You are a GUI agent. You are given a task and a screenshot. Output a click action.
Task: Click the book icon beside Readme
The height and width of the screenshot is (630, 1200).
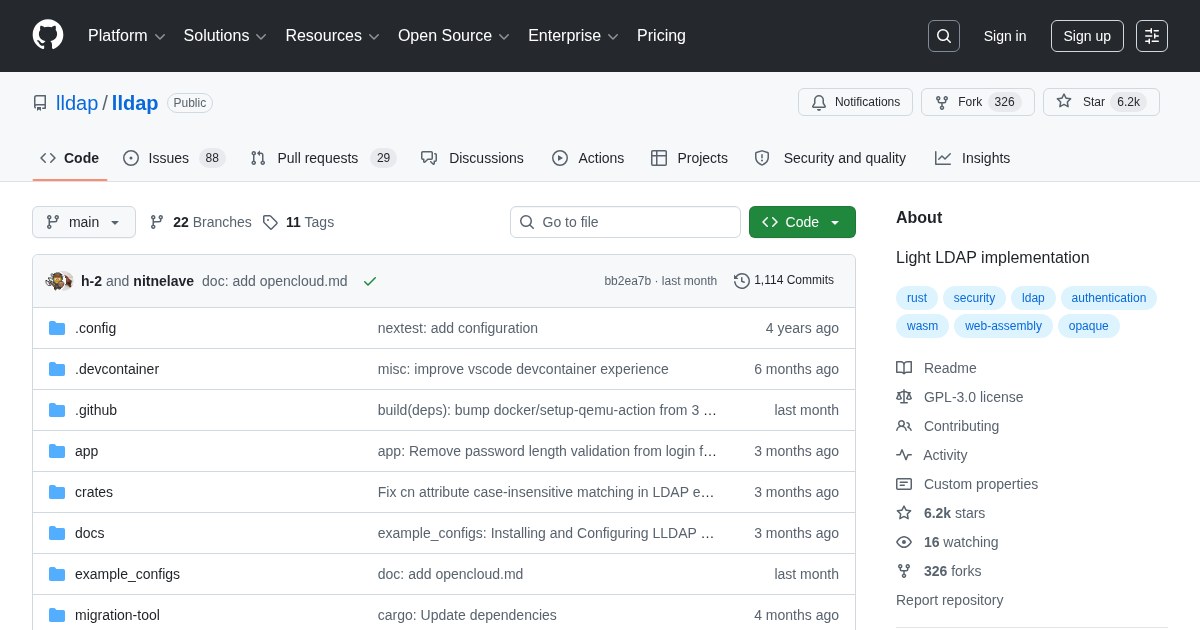(904, 368)
